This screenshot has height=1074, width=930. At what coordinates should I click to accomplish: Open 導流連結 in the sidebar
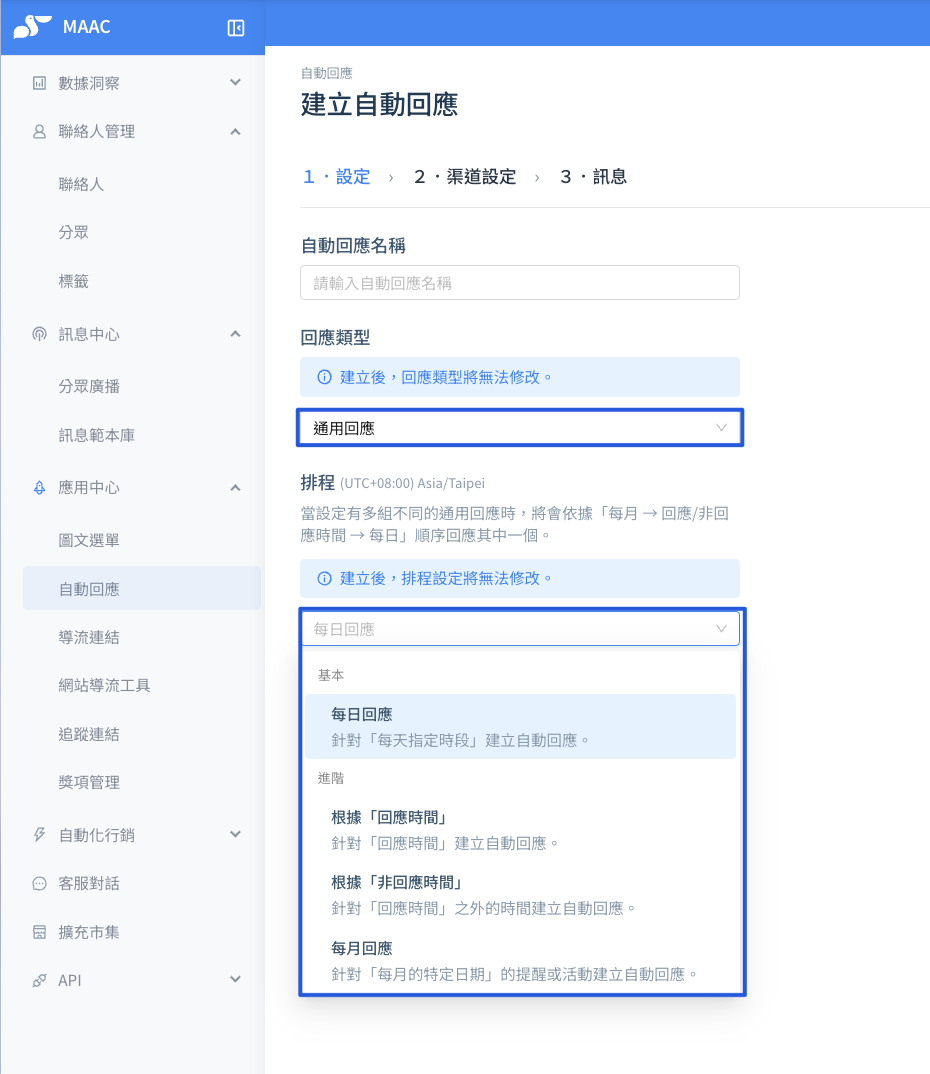pyautogui.click(x=89, y=637)
